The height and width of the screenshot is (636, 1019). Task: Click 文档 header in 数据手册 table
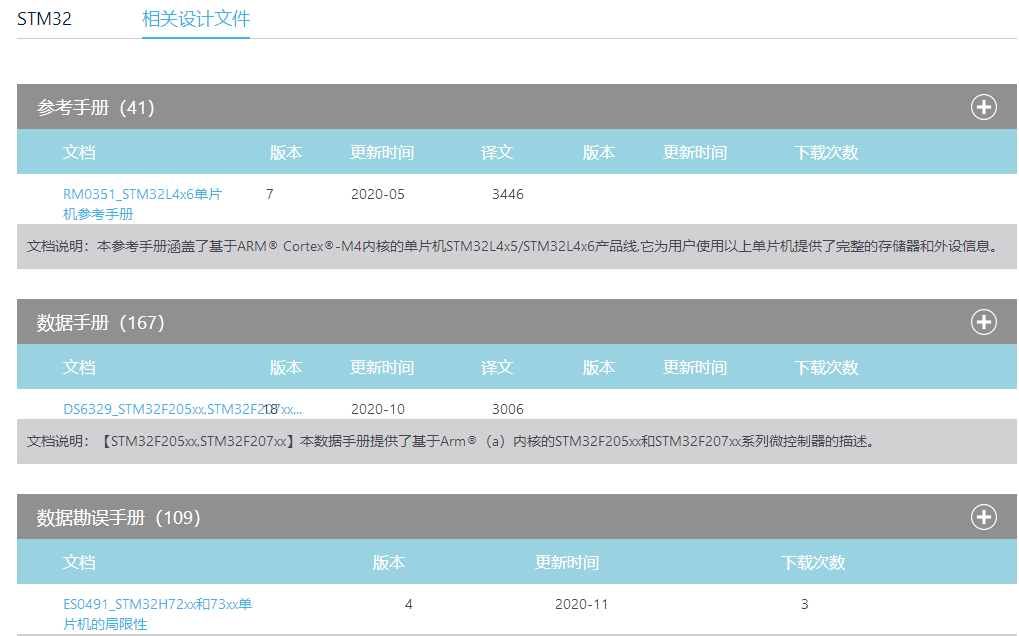[79, 367]
